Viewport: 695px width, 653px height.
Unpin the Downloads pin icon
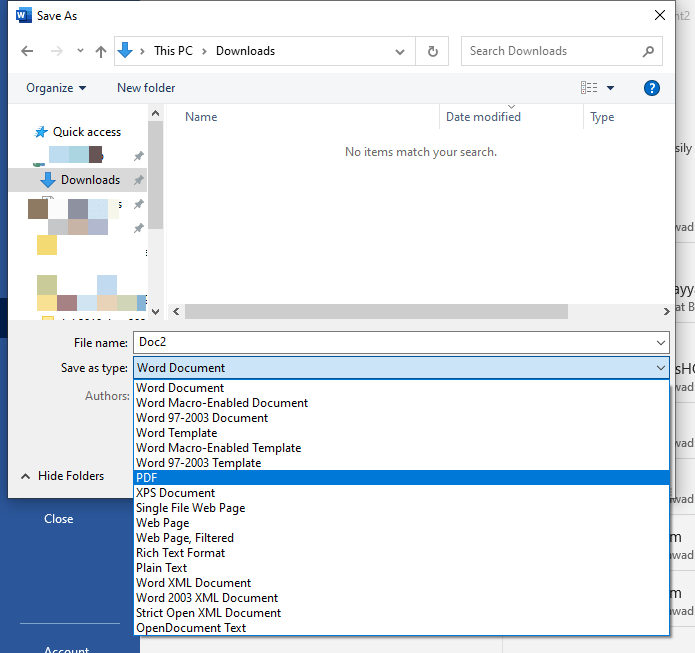click(x=139, y=180)
